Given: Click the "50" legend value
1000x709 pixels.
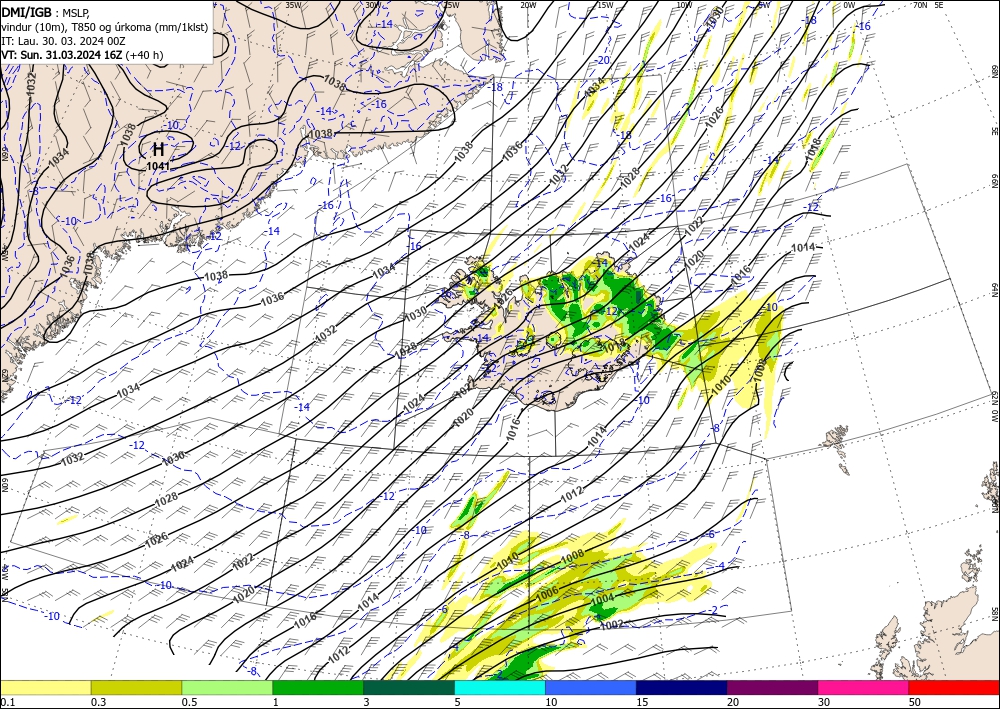Looking at the screenshot, I should tap(915, 702).
